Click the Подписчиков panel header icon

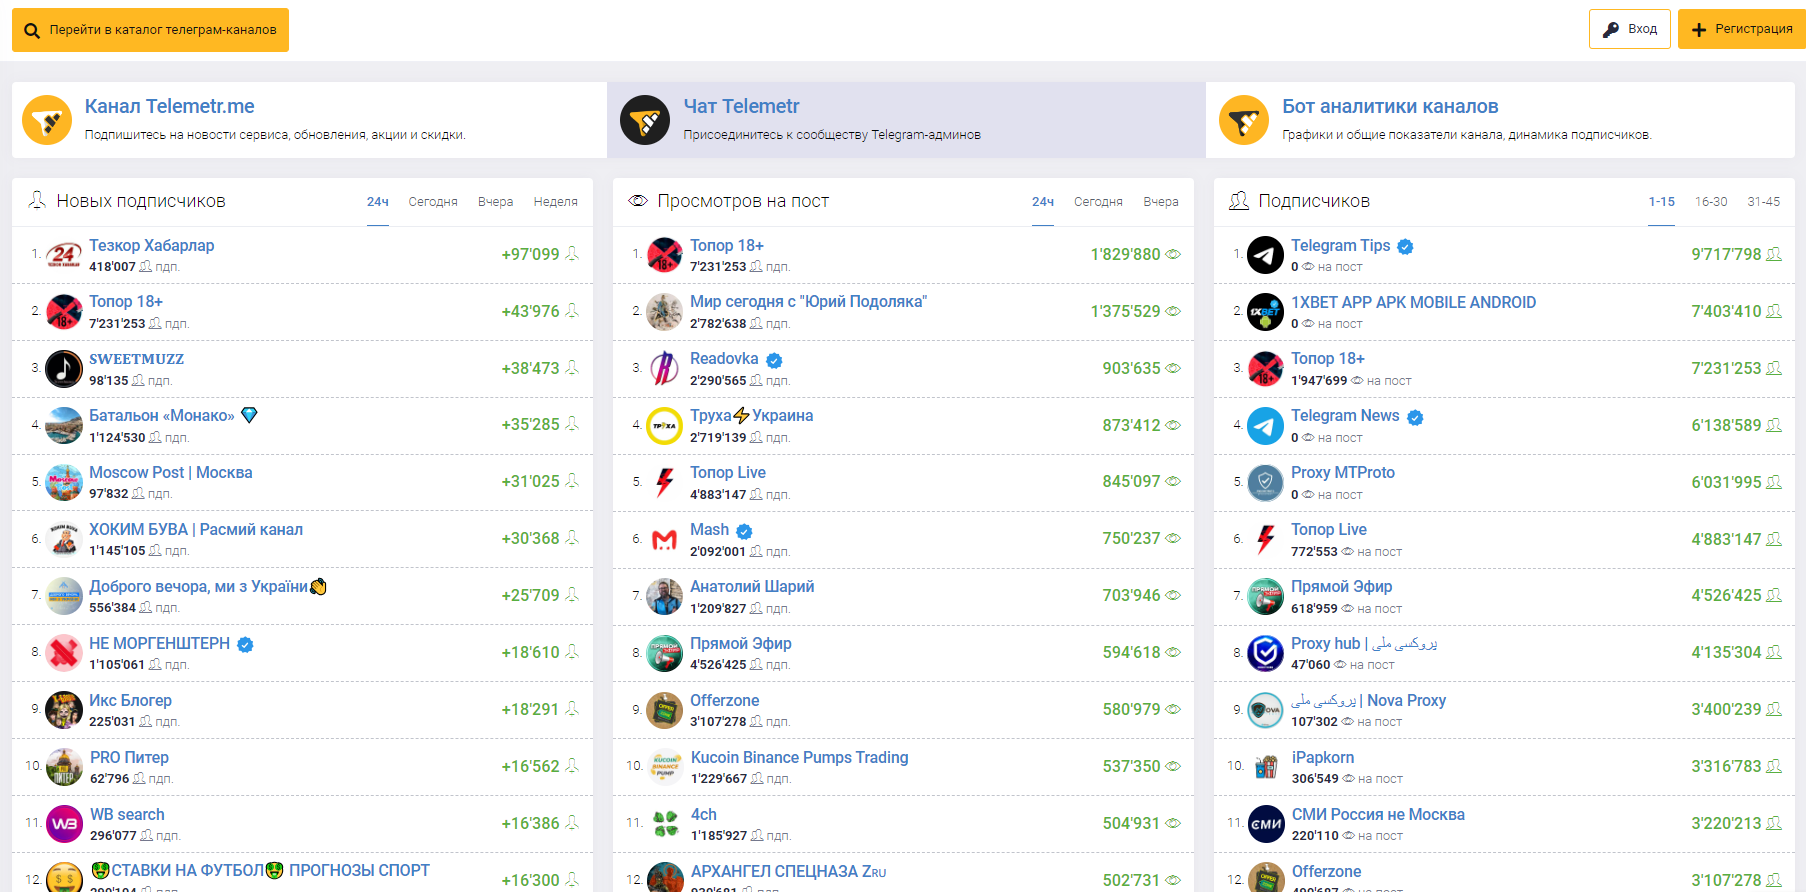pyautogui.click(x=1238, y=201)
